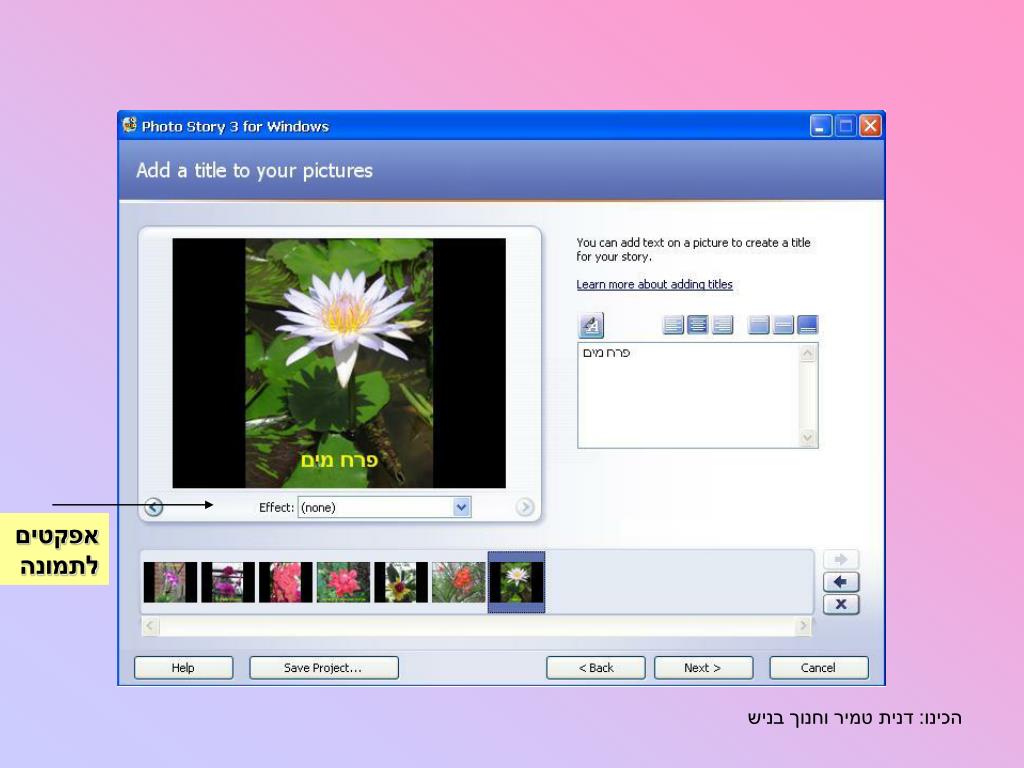1024x768 pixels.
Task: Select the third thumbnail with pink flower
Action: coord(285,582)
